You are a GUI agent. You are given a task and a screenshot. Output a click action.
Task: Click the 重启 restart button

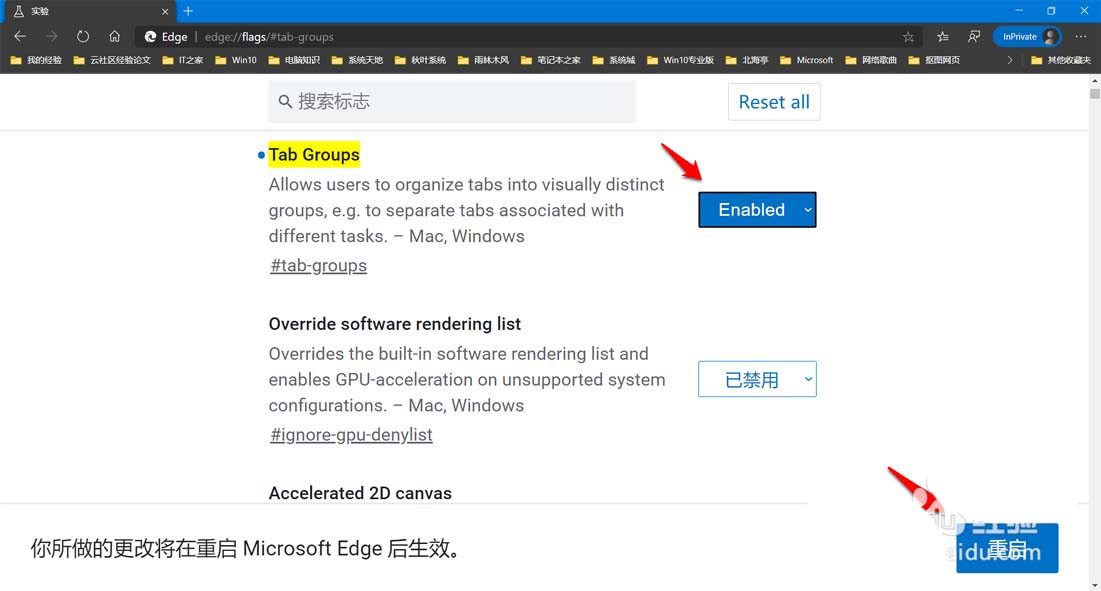[x=1007, y=548]
